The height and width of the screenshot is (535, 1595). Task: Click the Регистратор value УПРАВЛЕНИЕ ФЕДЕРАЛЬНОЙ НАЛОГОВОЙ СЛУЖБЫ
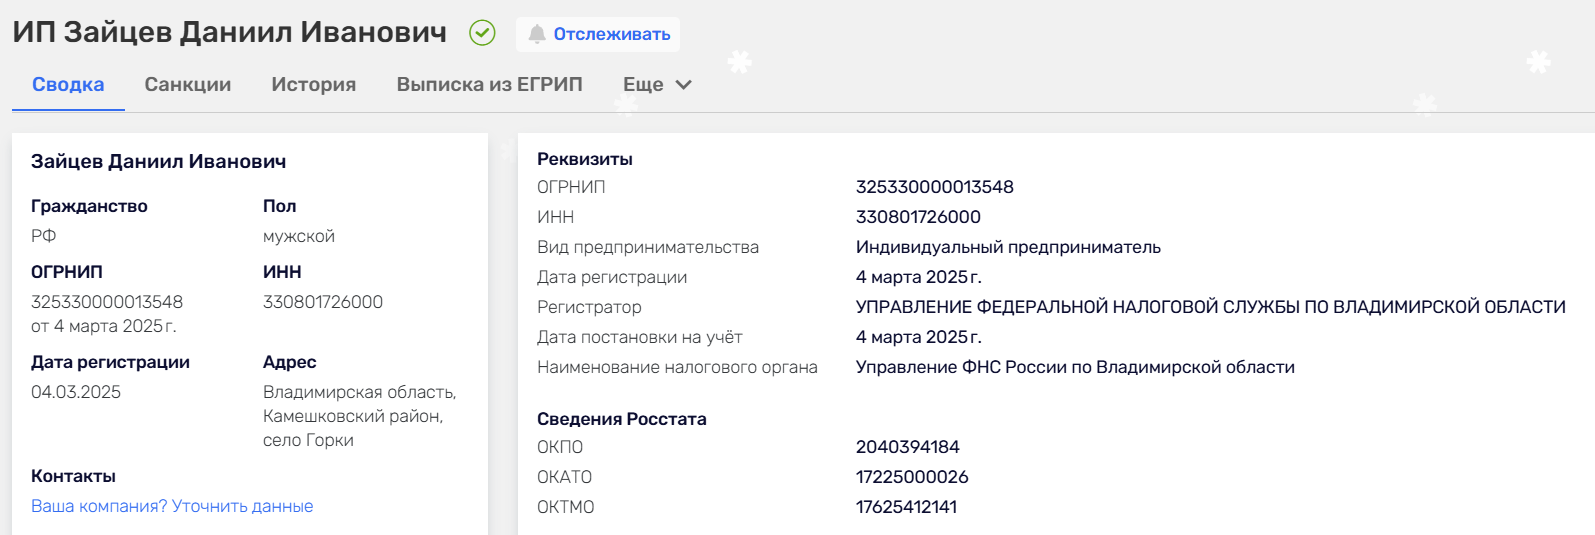(1211, 307)
